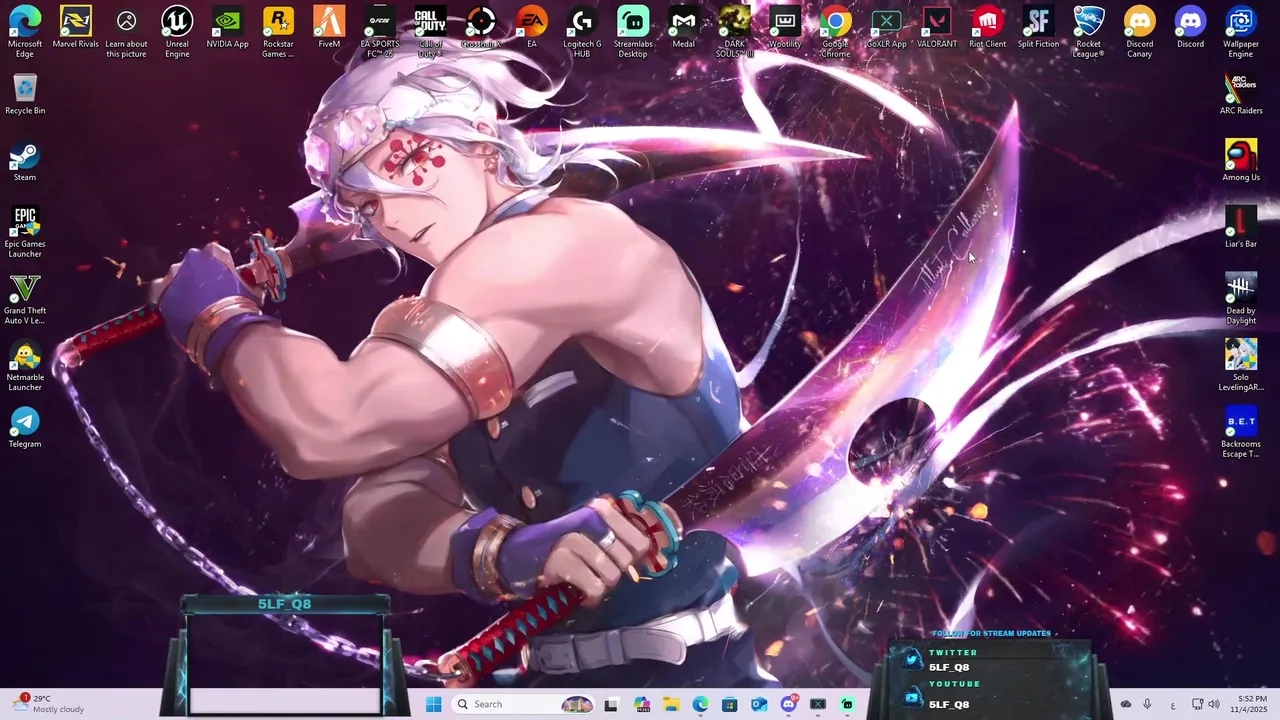
Task: Open Solo Leveling ARISE icon
Action: [x=1241, y=365]
